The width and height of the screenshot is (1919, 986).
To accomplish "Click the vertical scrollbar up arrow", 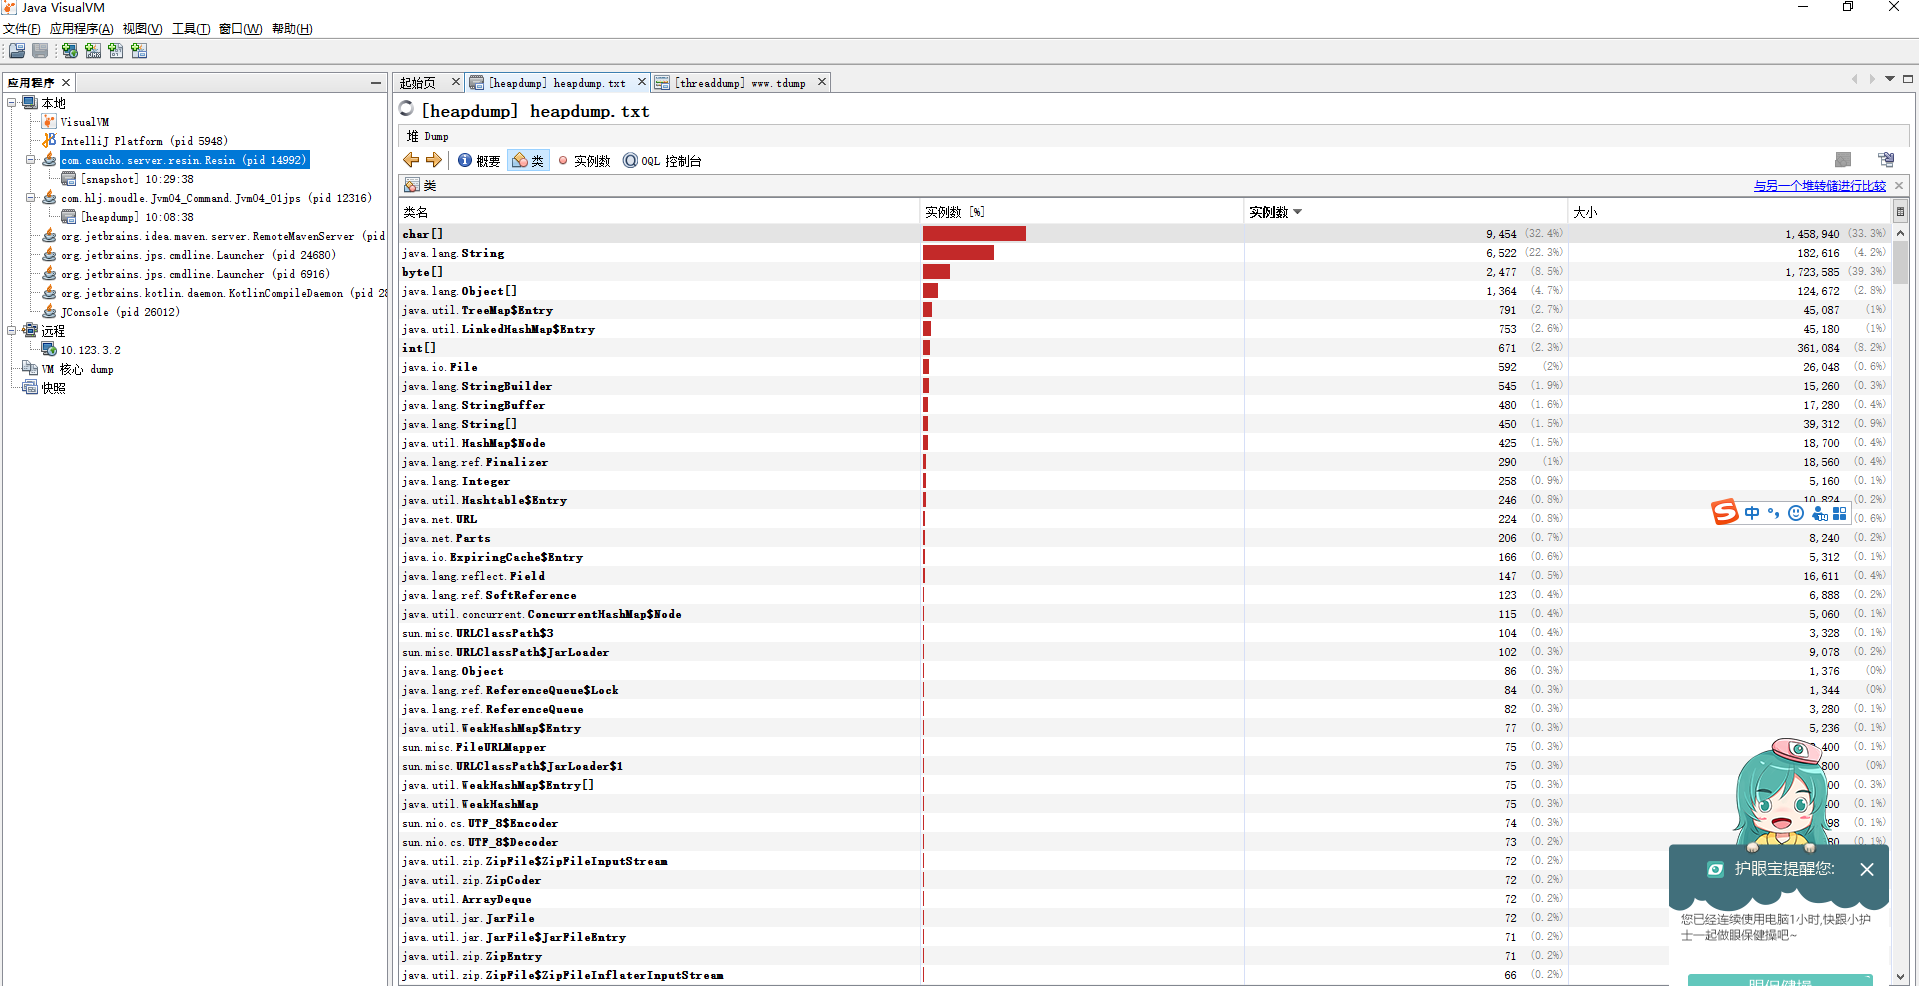I will point(1900,233).
